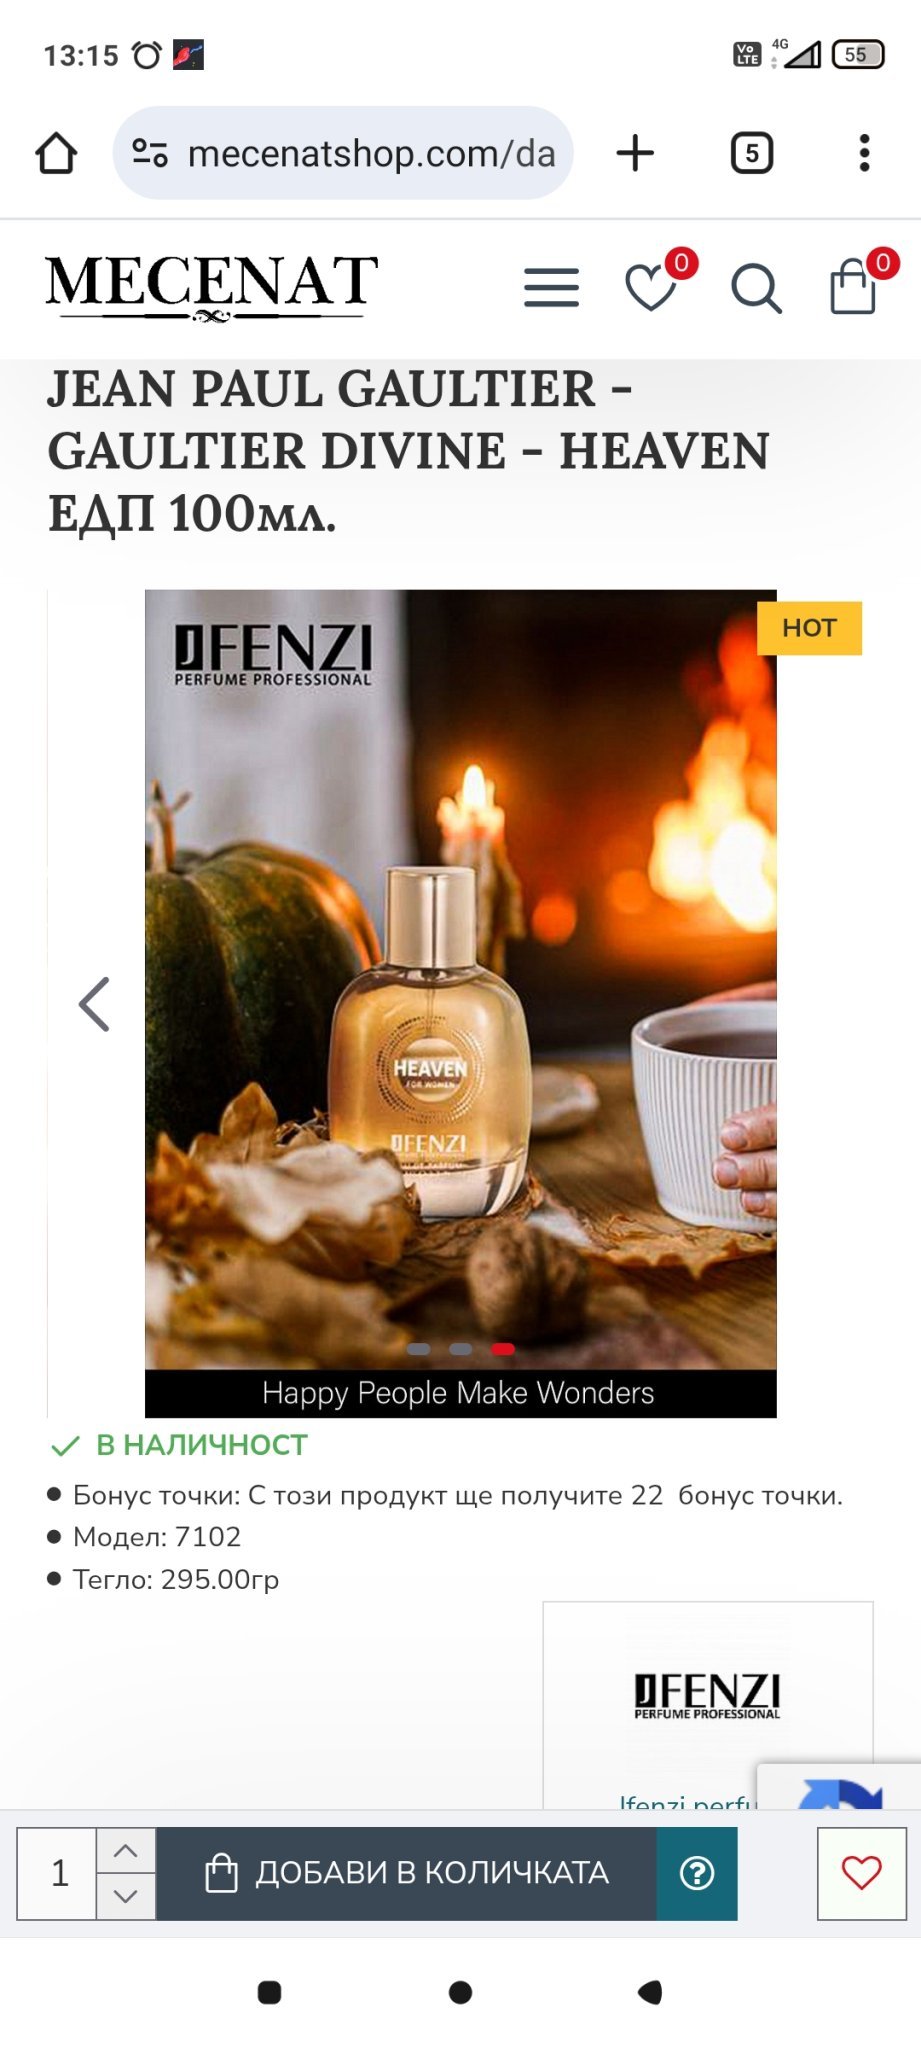The height and width of the screenshot is (2048, 921).
Task: Select the second carousel dot indicator
Action: pos(461,1349)
